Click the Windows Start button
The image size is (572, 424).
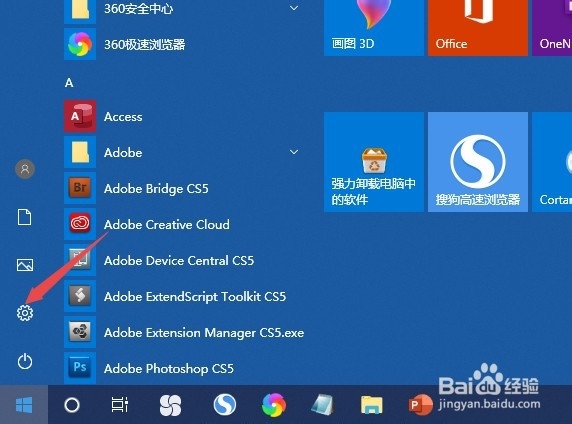coord(24,405)
